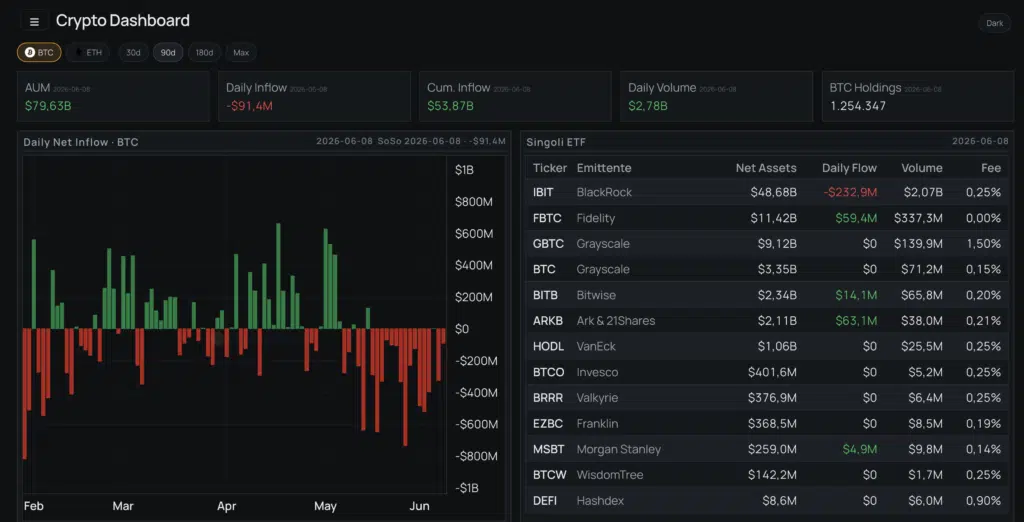This screenshot has width=1024, height=522.
Task: Select the MSBT ticker cell
Action: click(x=547, y=449)
